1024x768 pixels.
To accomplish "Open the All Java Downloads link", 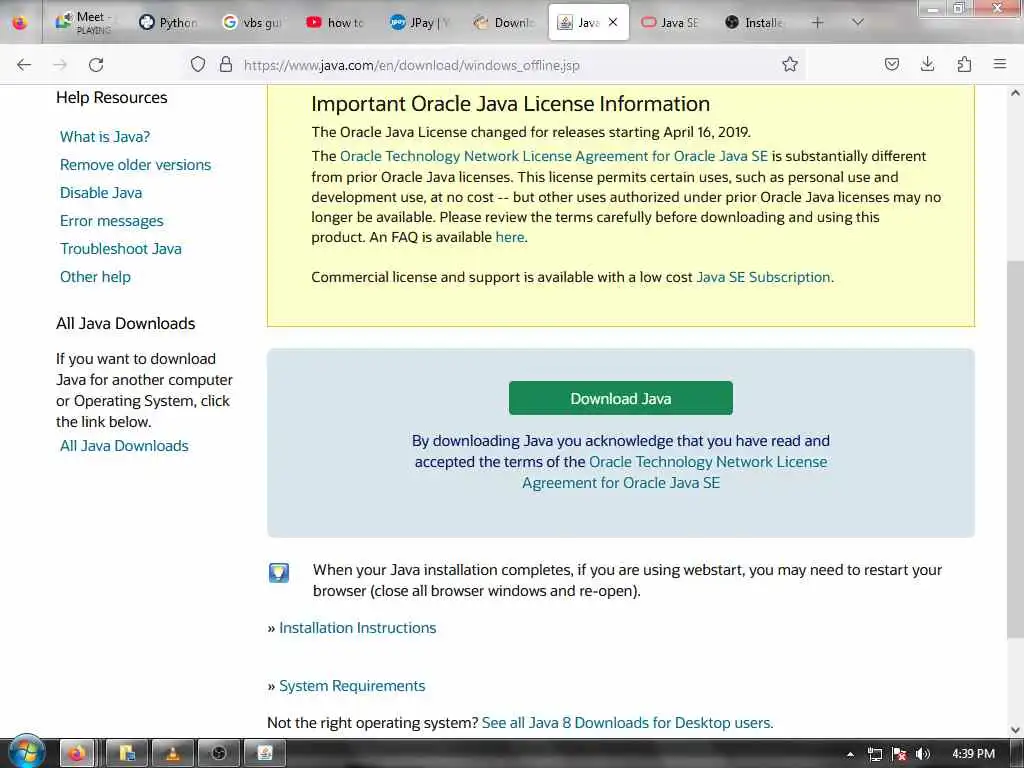I will [124, 445].
